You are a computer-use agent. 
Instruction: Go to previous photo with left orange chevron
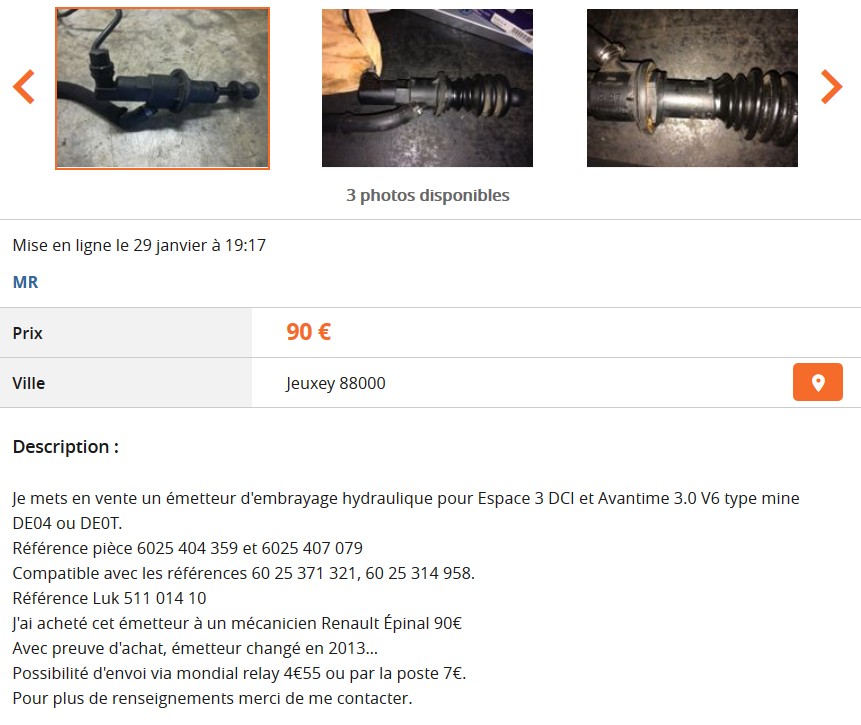click(24, 87)
